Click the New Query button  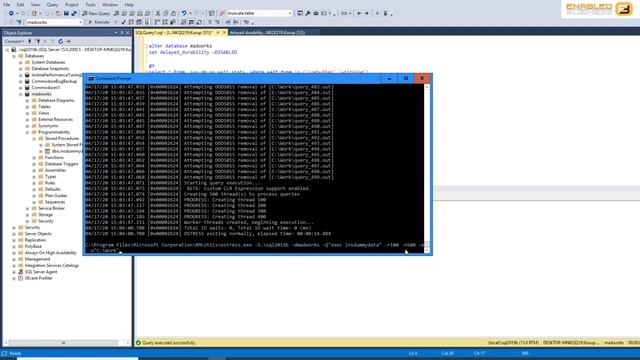tap(96, 13)
